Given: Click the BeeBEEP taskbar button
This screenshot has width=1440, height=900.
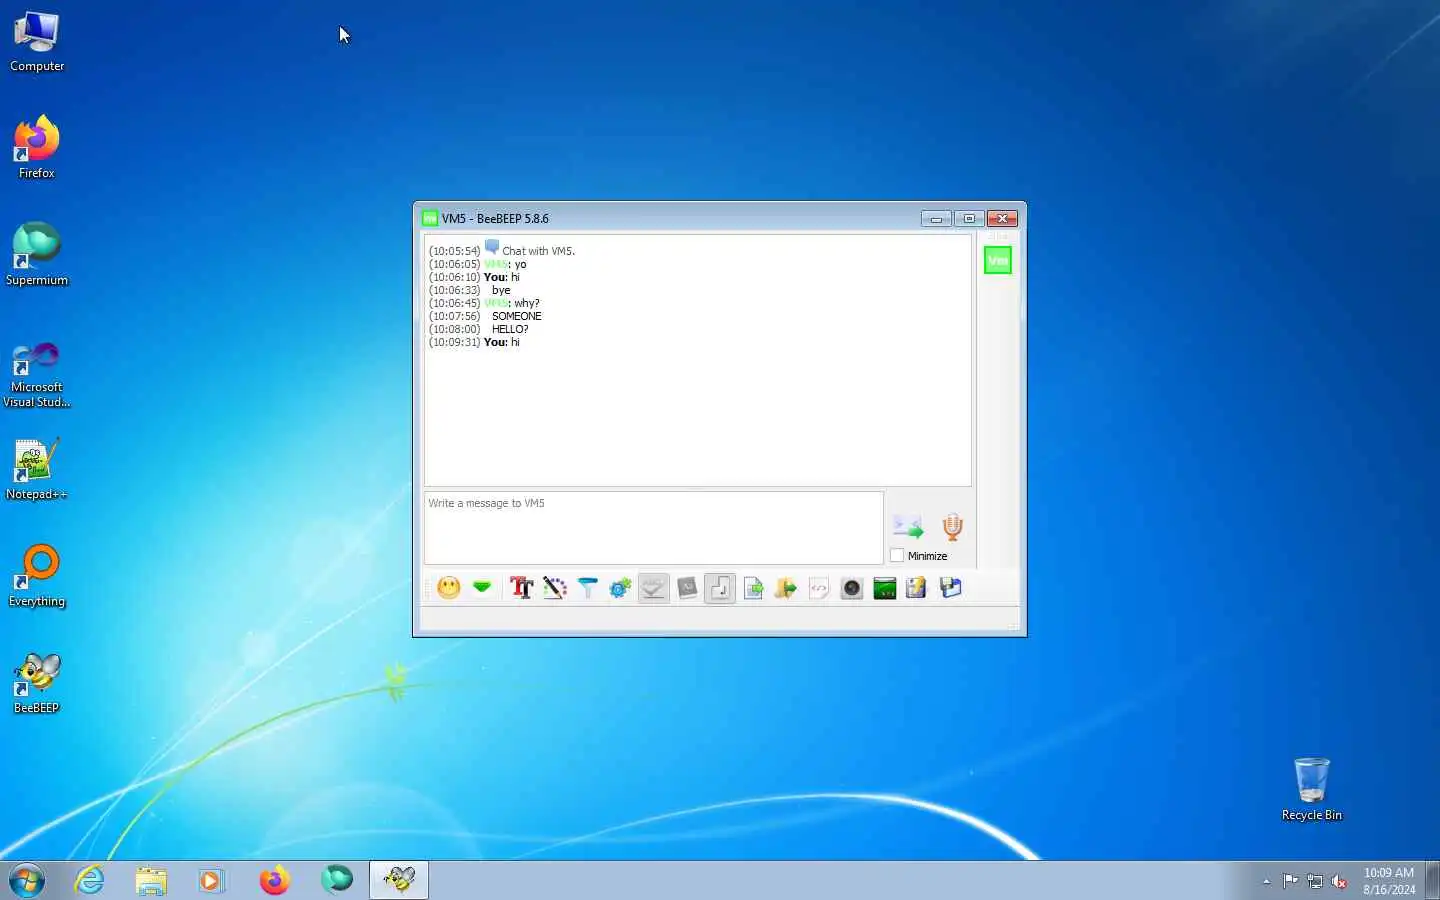Looking at the screenshot, I should pos(399,880).
